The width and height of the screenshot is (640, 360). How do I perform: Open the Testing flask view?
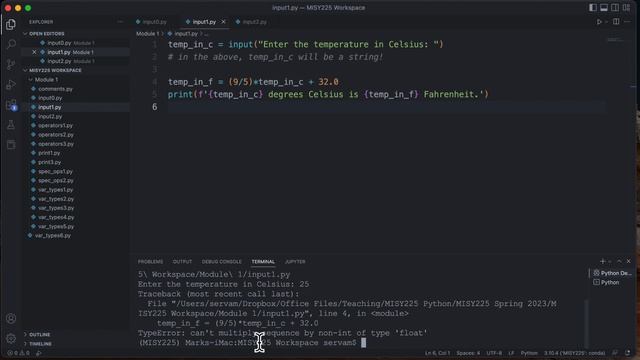point(11,125)
